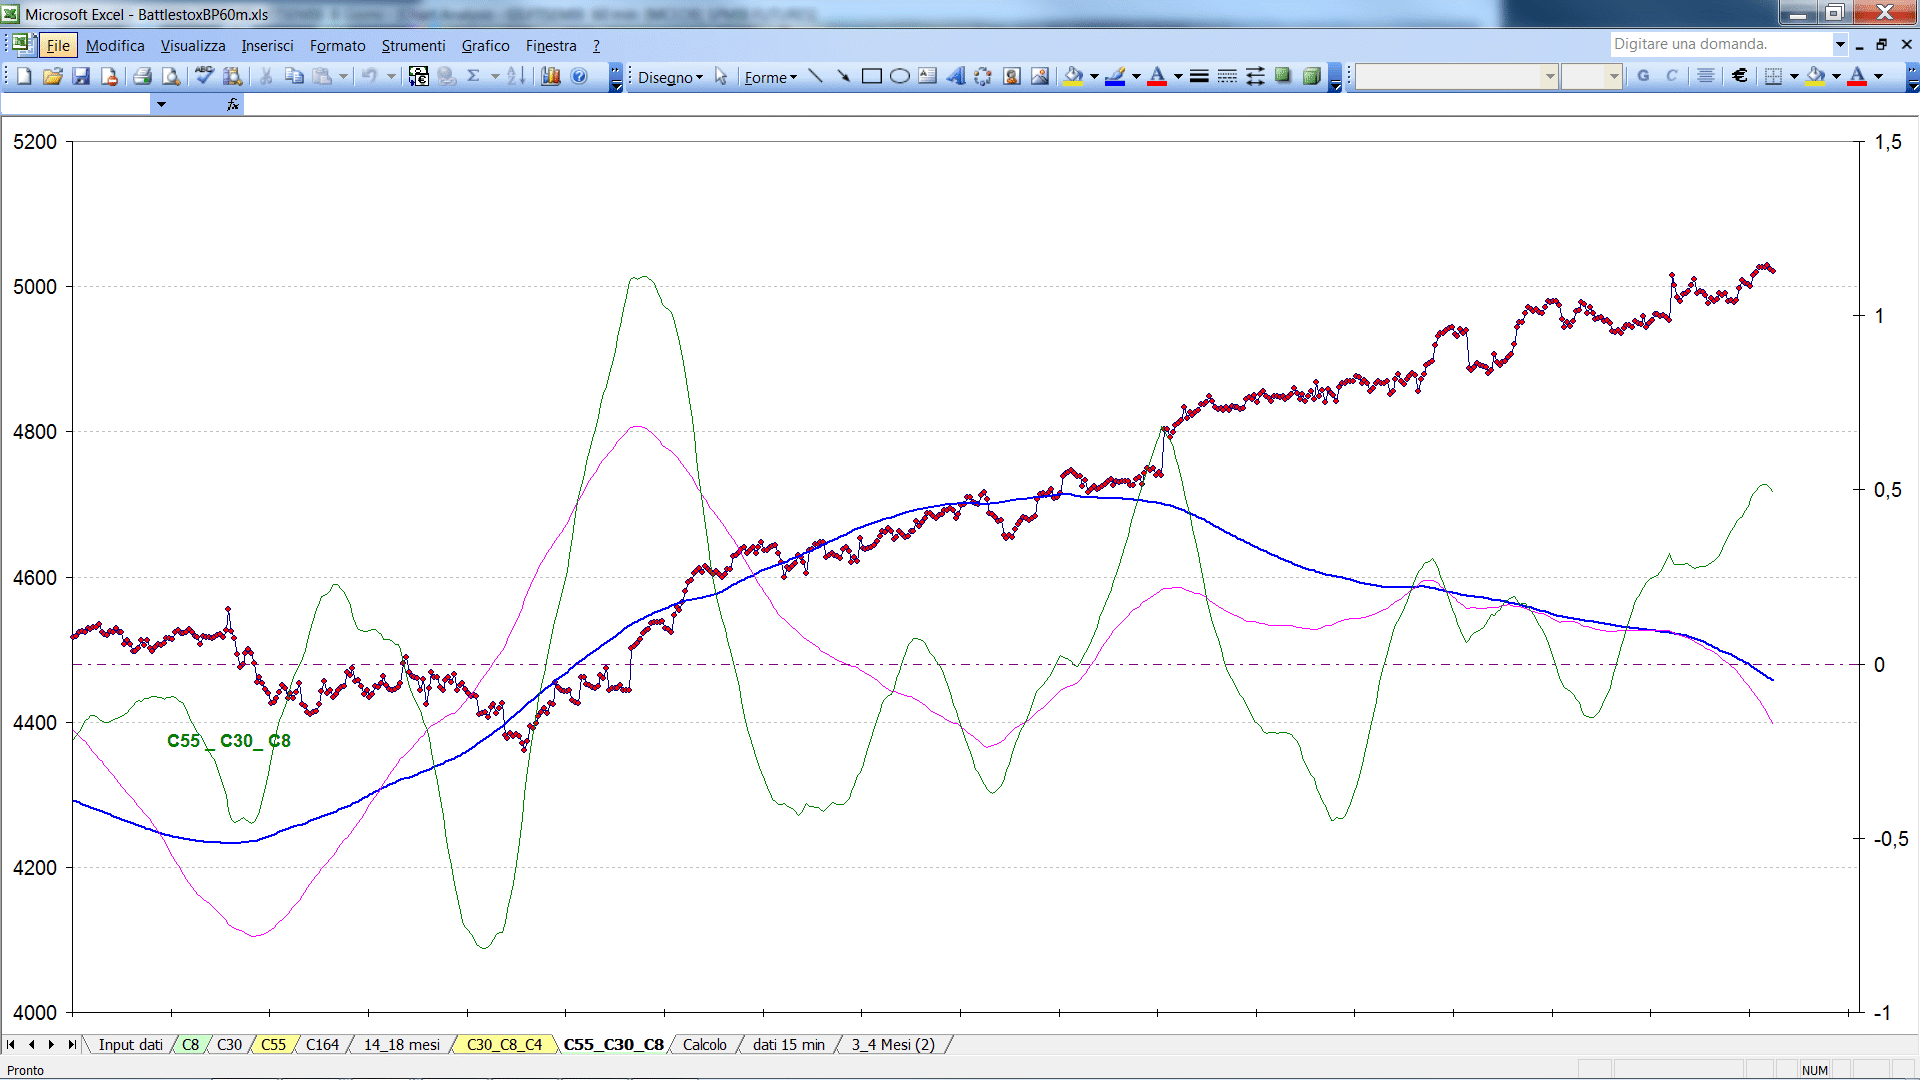
Task: Apply drawing Fill Color yellow paint bucket
Action: (1074, 76)
